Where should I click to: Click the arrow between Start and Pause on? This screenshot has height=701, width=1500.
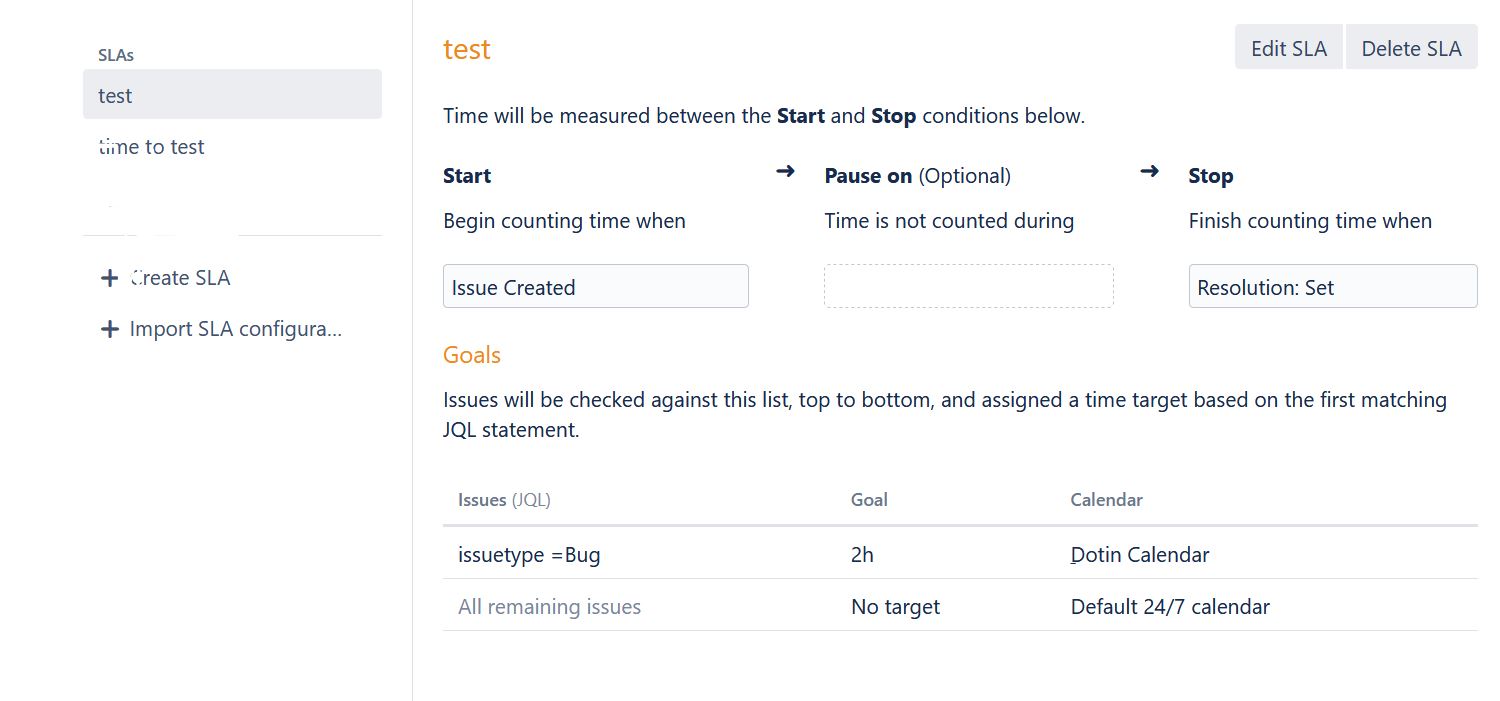click(x=785, y=172)
